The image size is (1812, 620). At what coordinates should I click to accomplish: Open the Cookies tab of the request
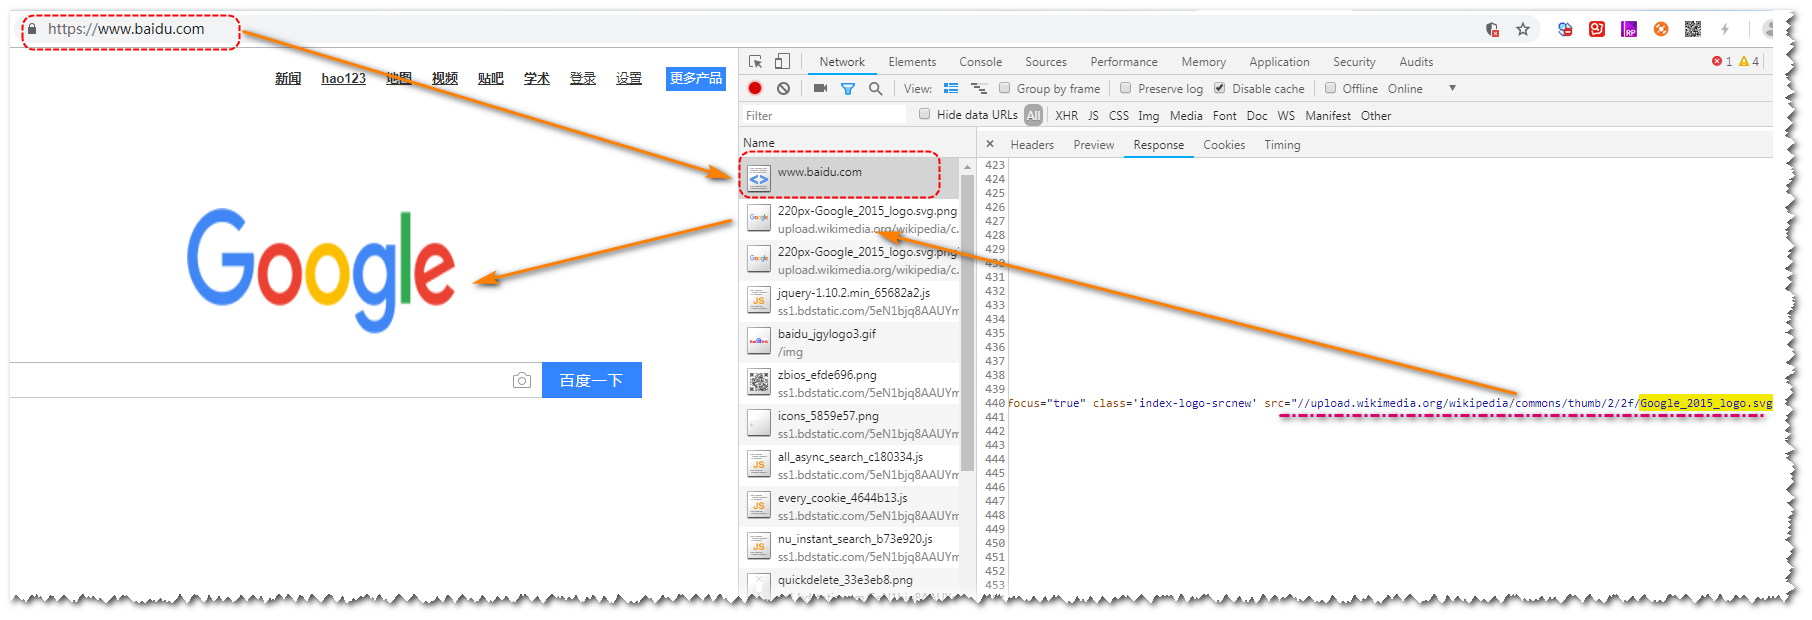[x=1224, y=145]
